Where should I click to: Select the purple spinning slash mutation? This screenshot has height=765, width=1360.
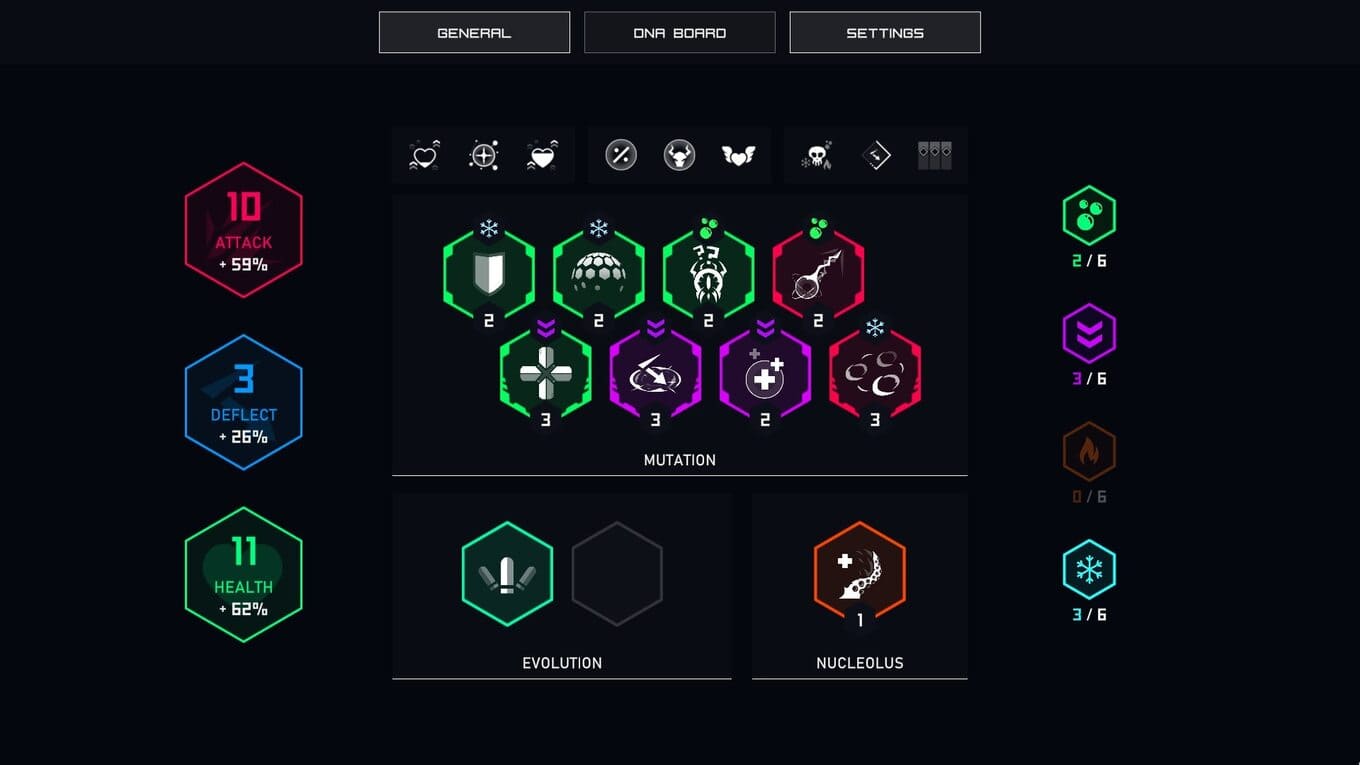click(x=655, y=374)
